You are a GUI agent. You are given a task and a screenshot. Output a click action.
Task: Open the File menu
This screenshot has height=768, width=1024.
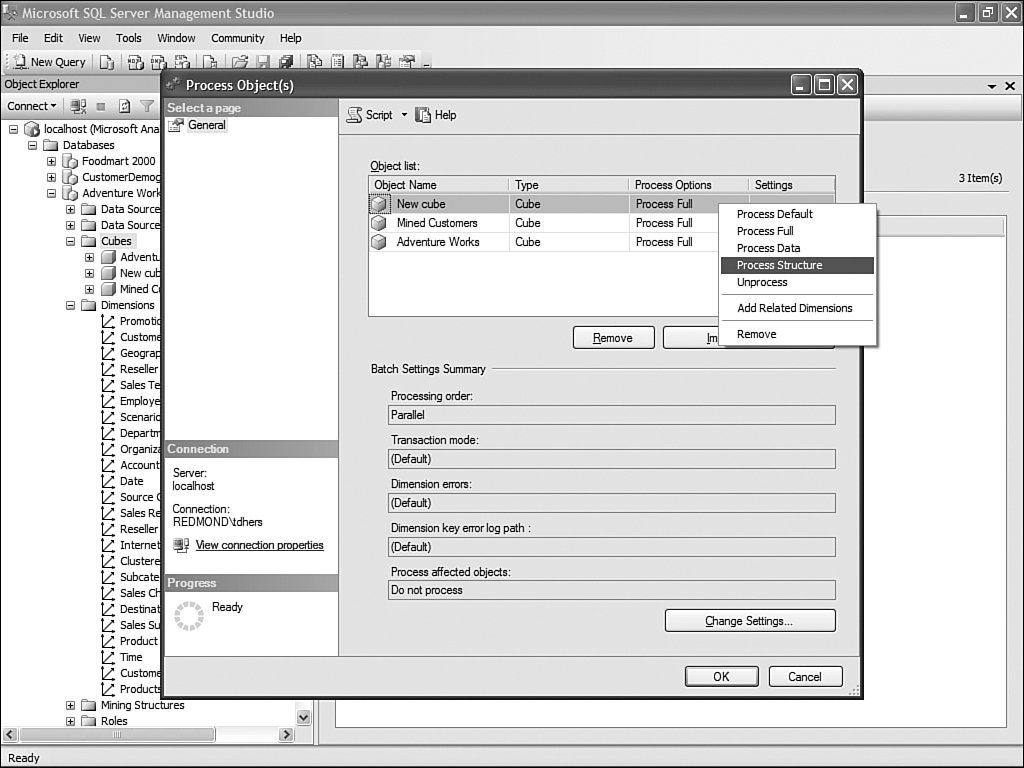pos(20,38)
